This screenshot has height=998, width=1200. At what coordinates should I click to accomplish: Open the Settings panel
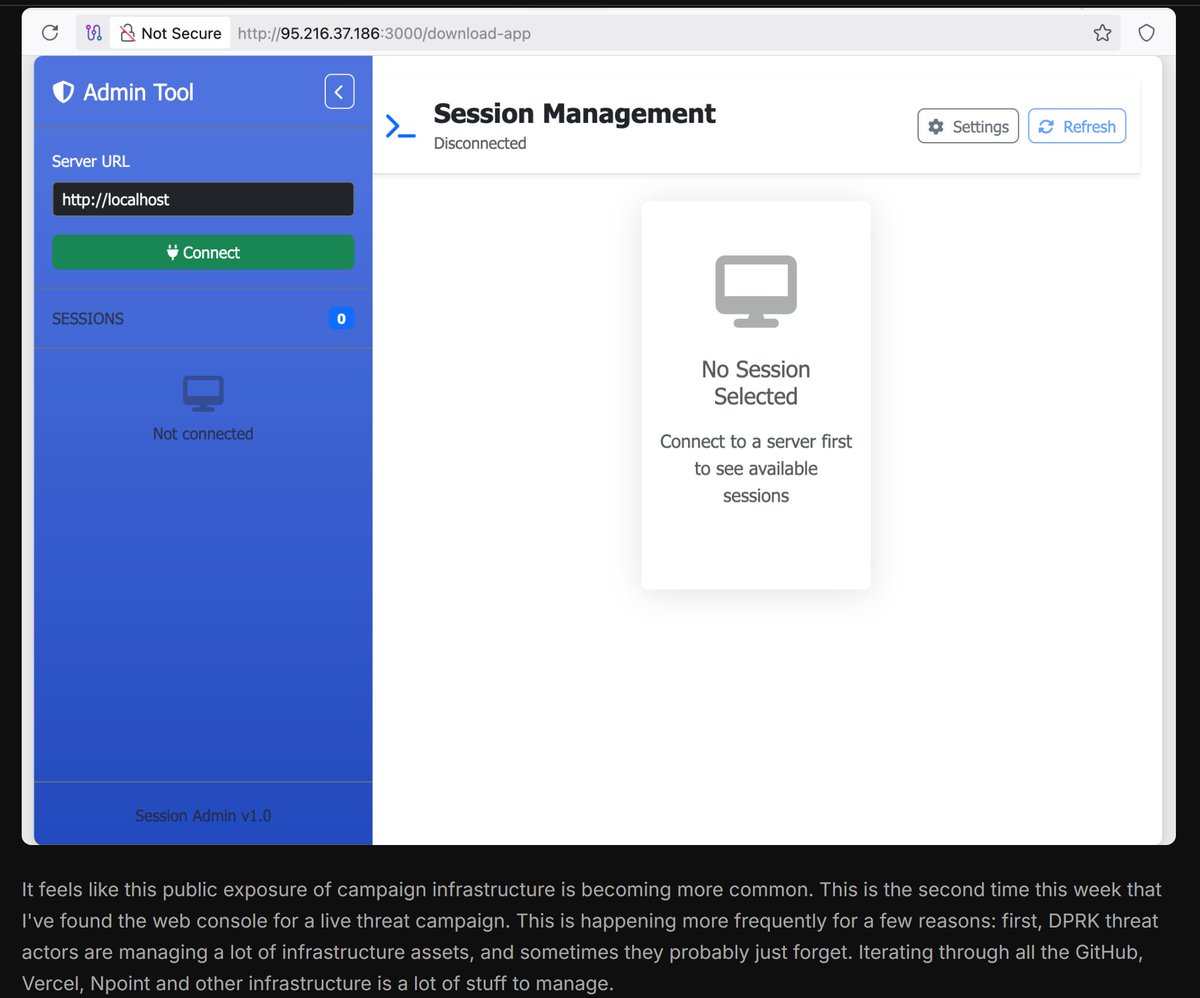pyautogui.click(x=968, y=126)
